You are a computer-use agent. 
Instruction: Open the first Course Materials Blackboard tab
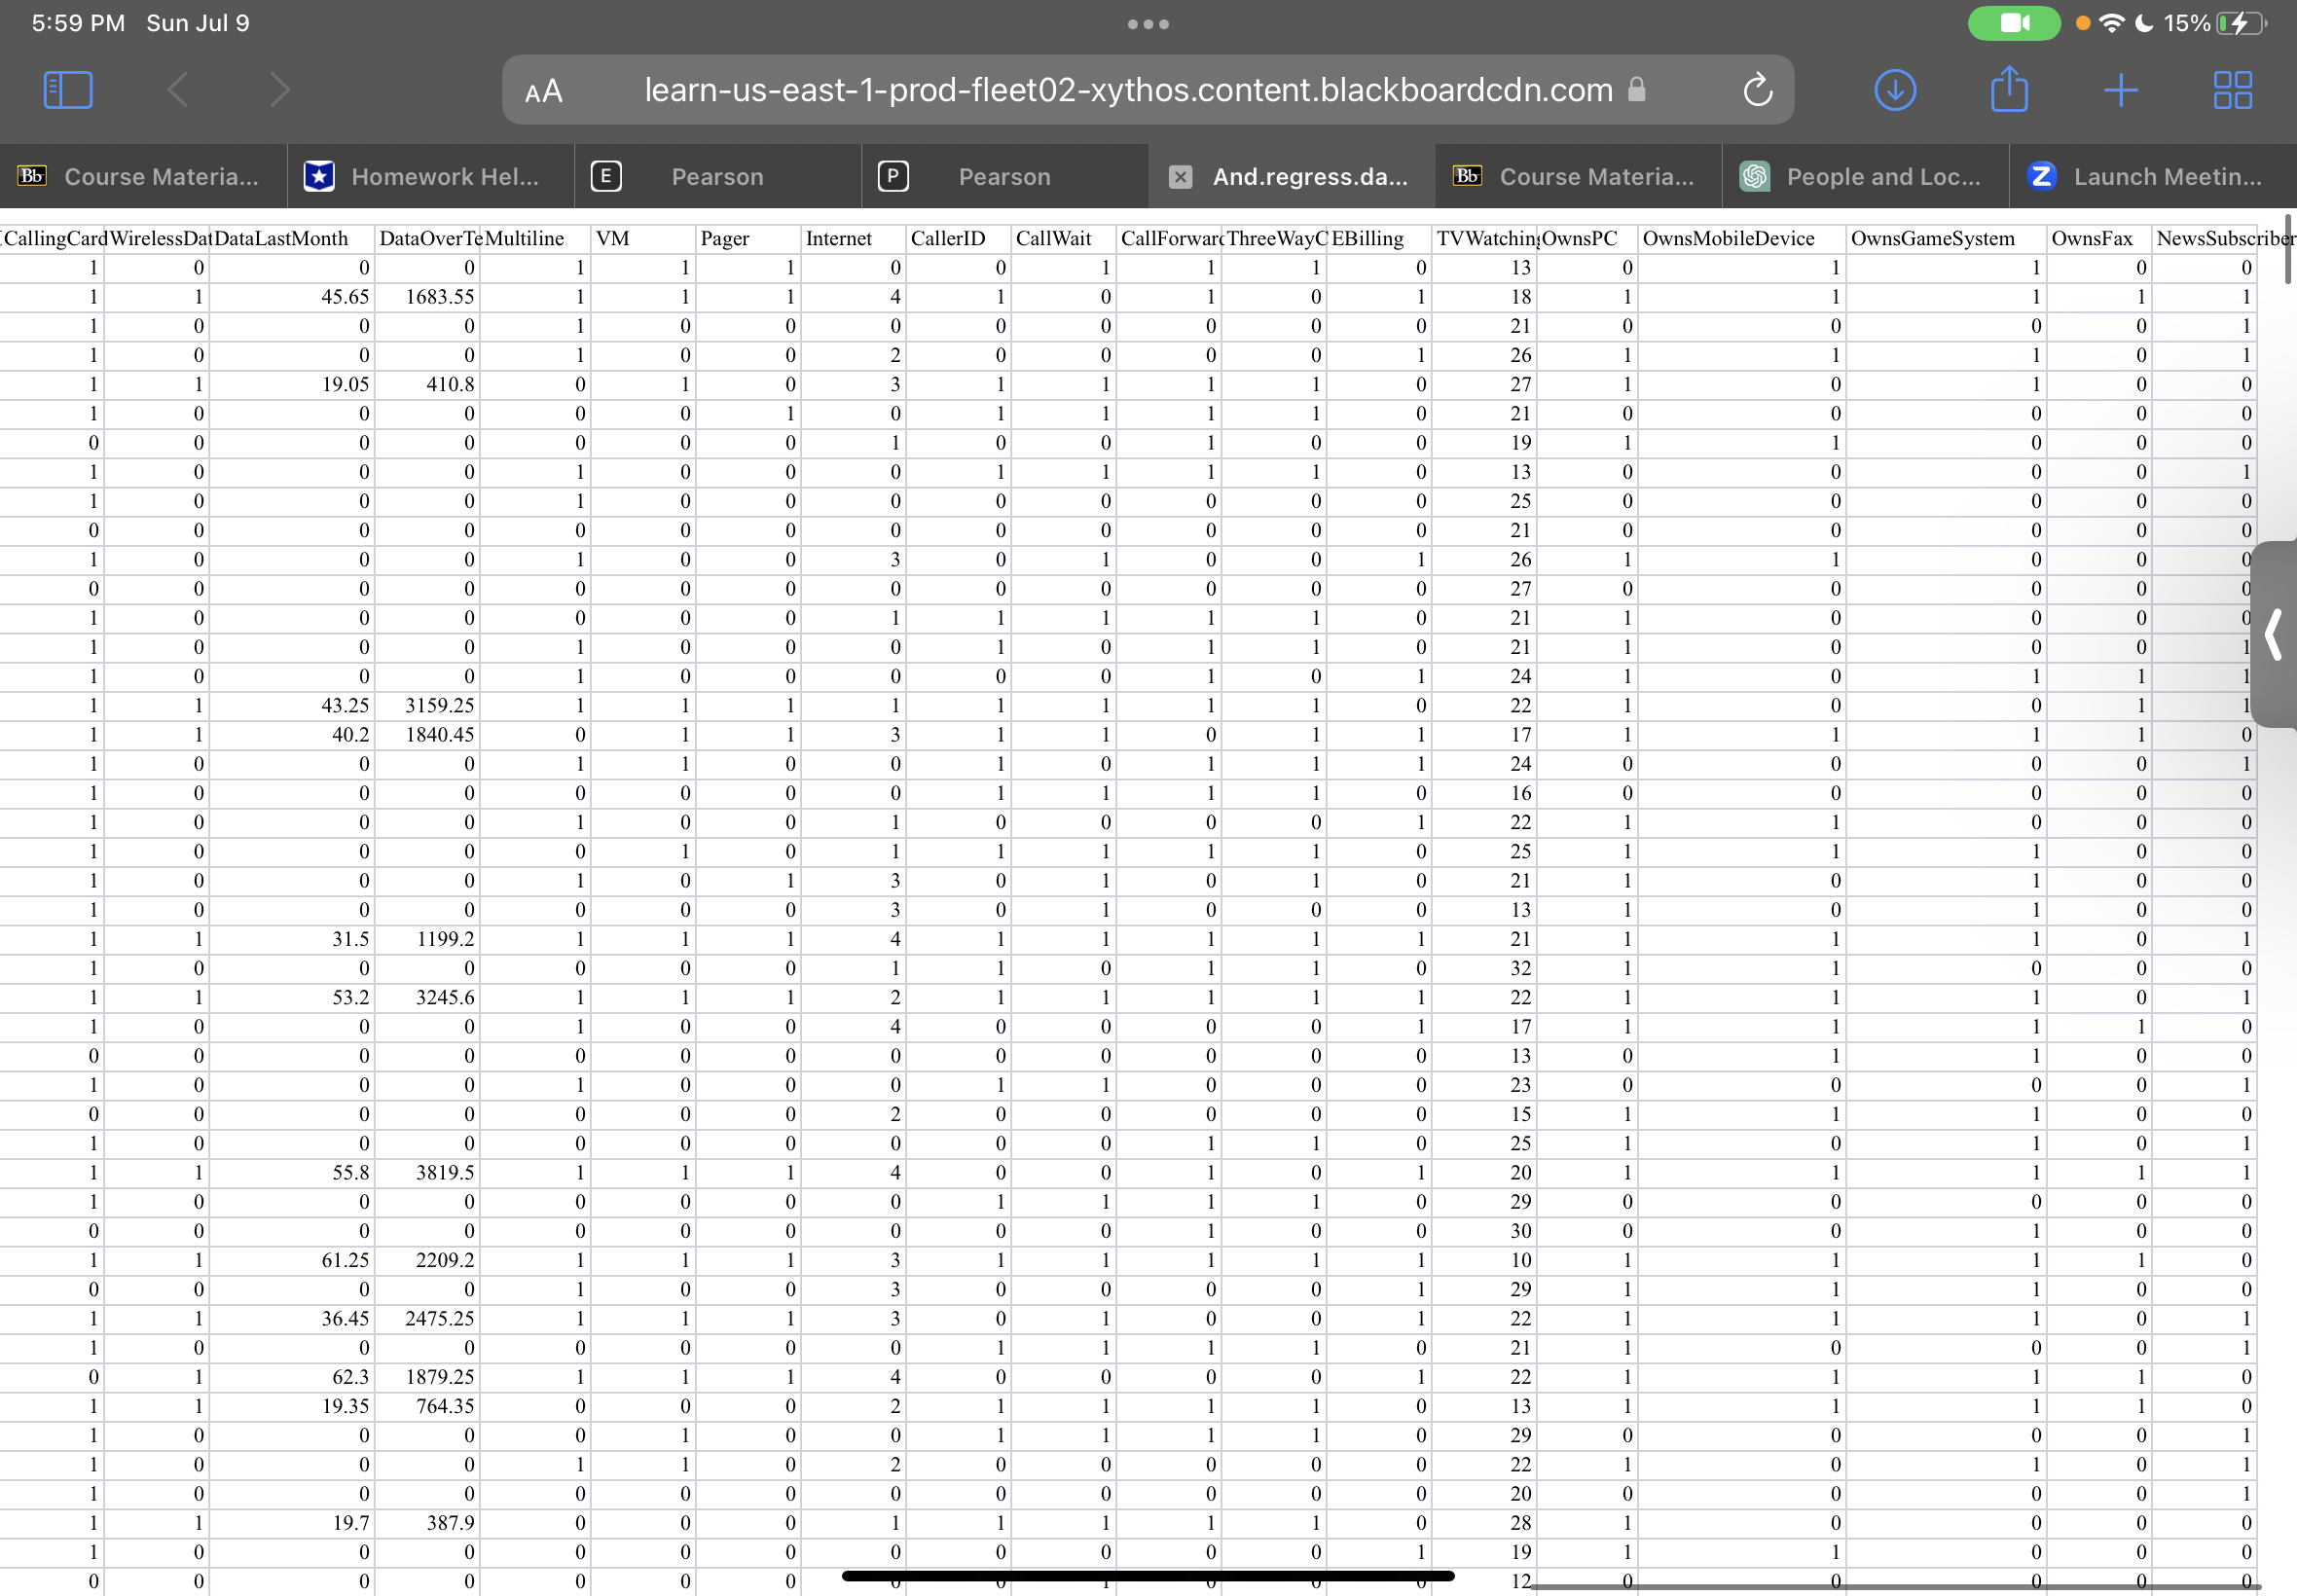click(143, 176)
